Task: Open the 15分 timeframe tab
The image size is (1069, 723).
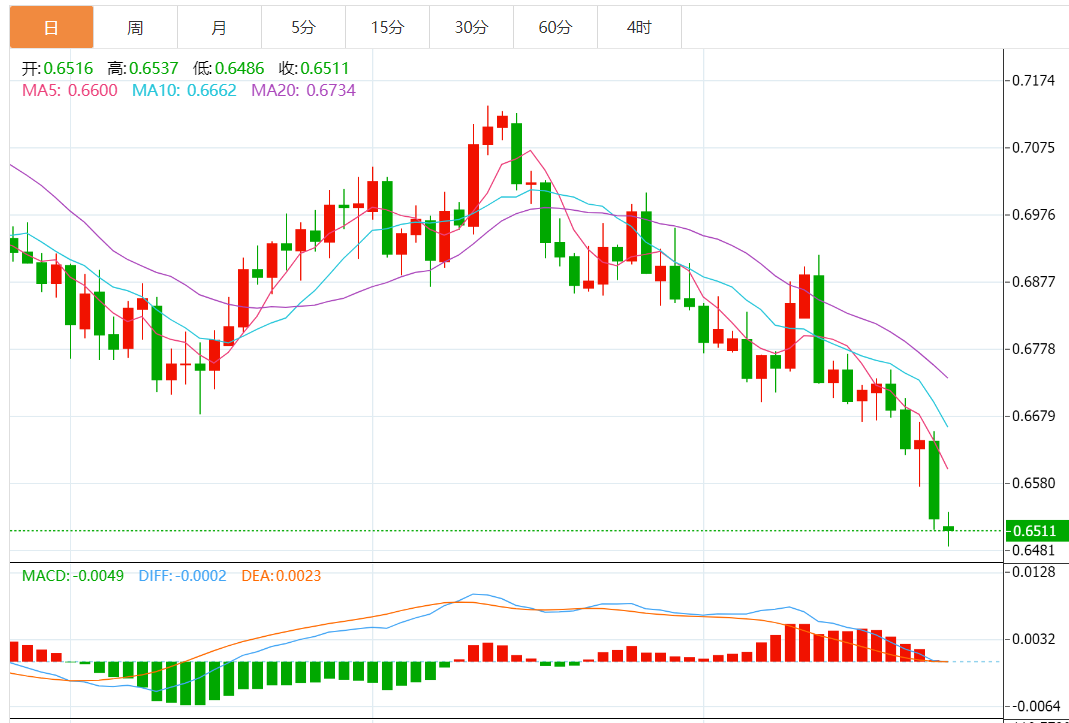Action: click(x=387, y=27)
